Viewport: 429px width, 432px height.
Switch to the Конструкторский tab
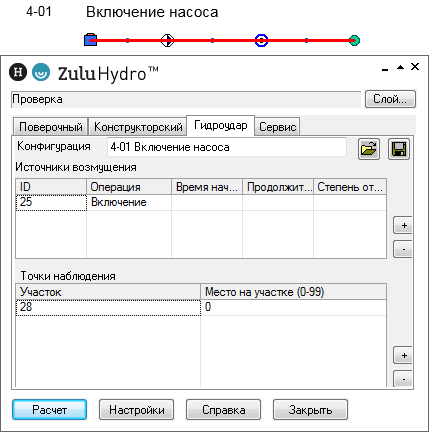(138, 127)
